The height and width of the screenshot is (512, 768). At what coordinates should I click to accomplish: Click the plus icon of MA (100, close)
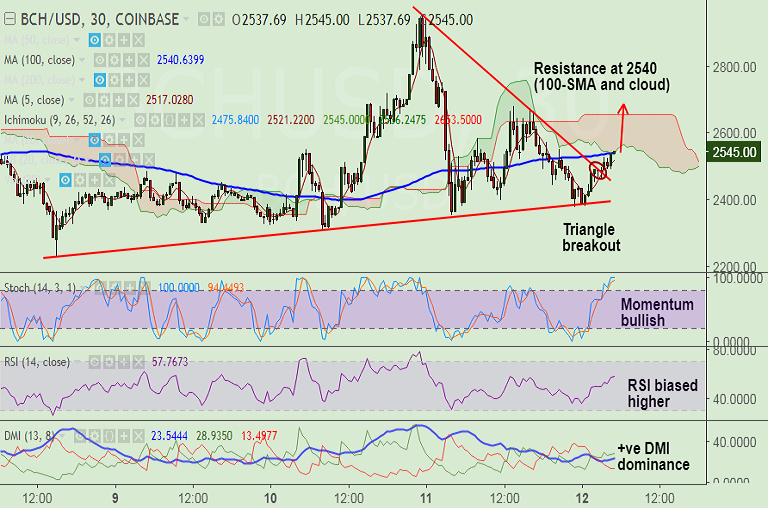[x=129, y=60]
